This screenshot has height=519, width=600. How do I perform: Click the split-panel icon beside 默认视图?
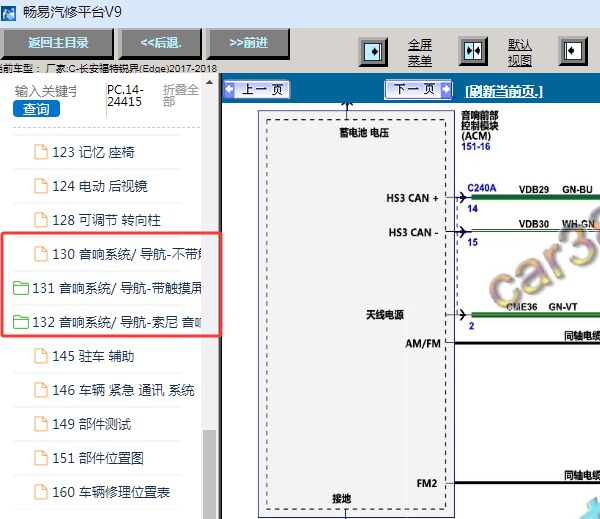[x=473, y=51]
